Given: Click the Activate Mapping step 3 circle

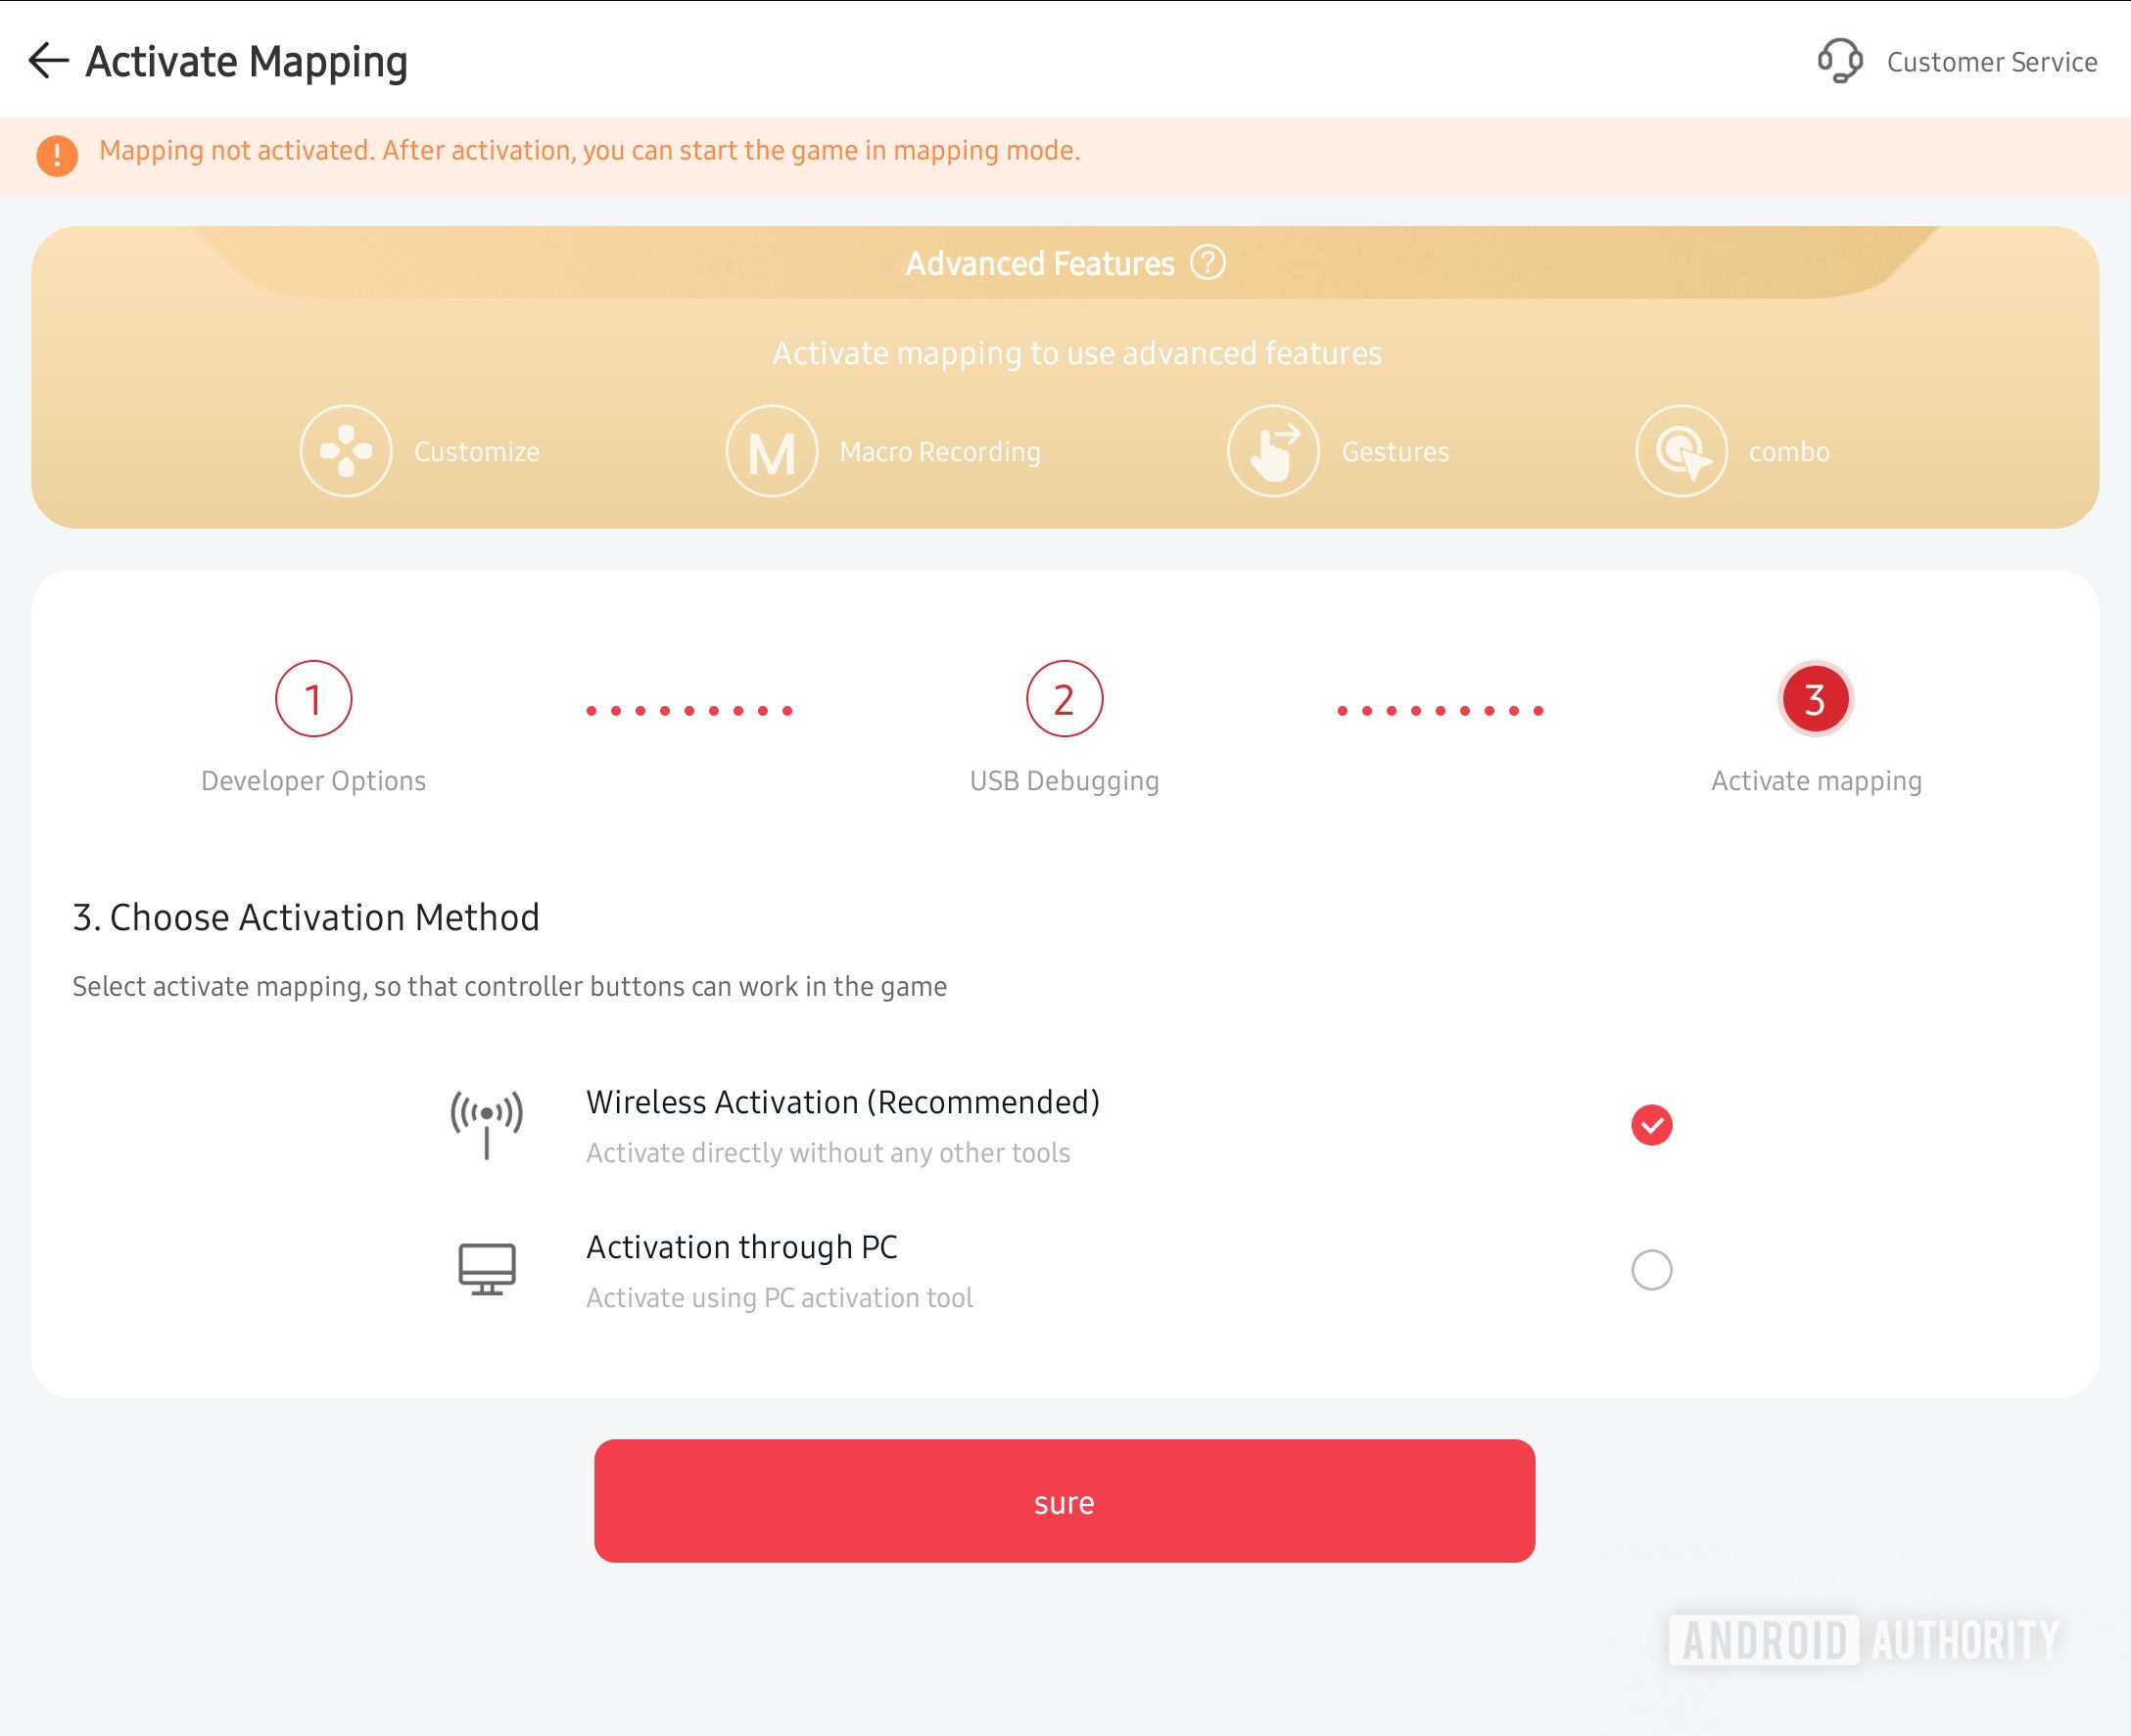Looking at the screenshot, I should coord(1814,697).
